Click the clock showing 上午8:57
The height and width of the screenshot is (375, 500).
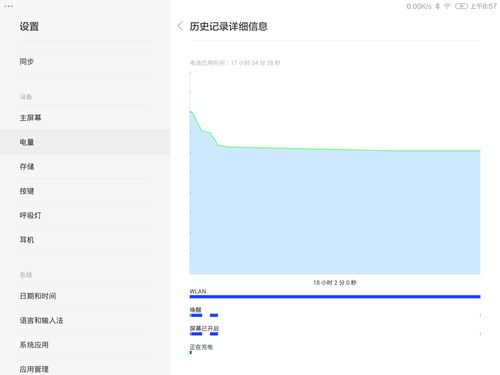(483, 6)
